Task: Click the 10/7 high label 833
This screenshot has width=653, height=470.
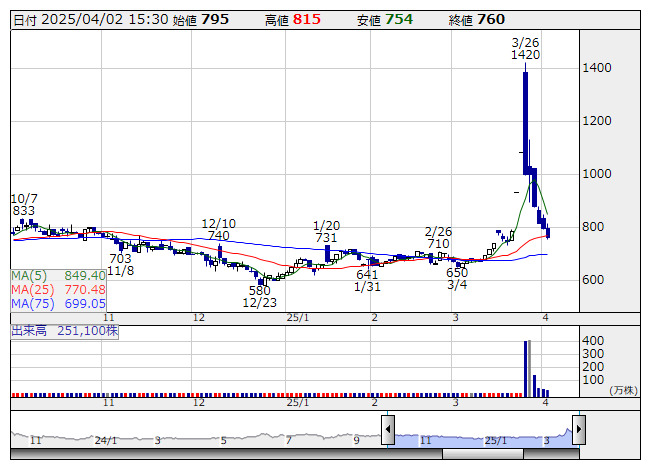Action: (24, 211)
